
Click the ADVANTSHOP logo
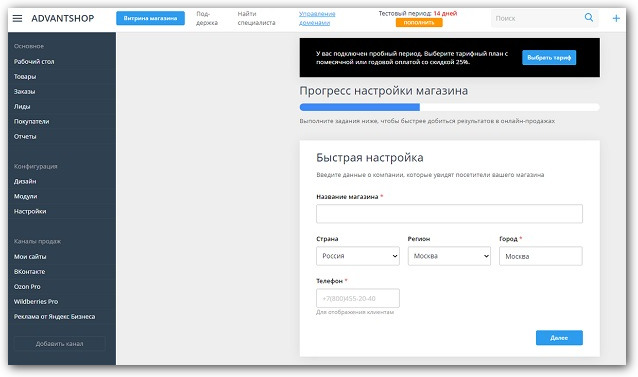pyautogui.click(x=63, y=18)
